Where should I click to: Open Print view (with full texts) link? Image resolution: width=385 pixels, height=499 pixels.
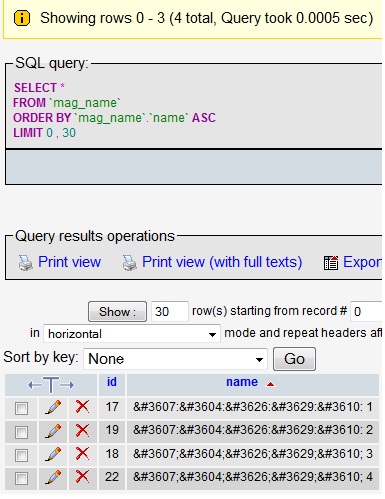222,262
